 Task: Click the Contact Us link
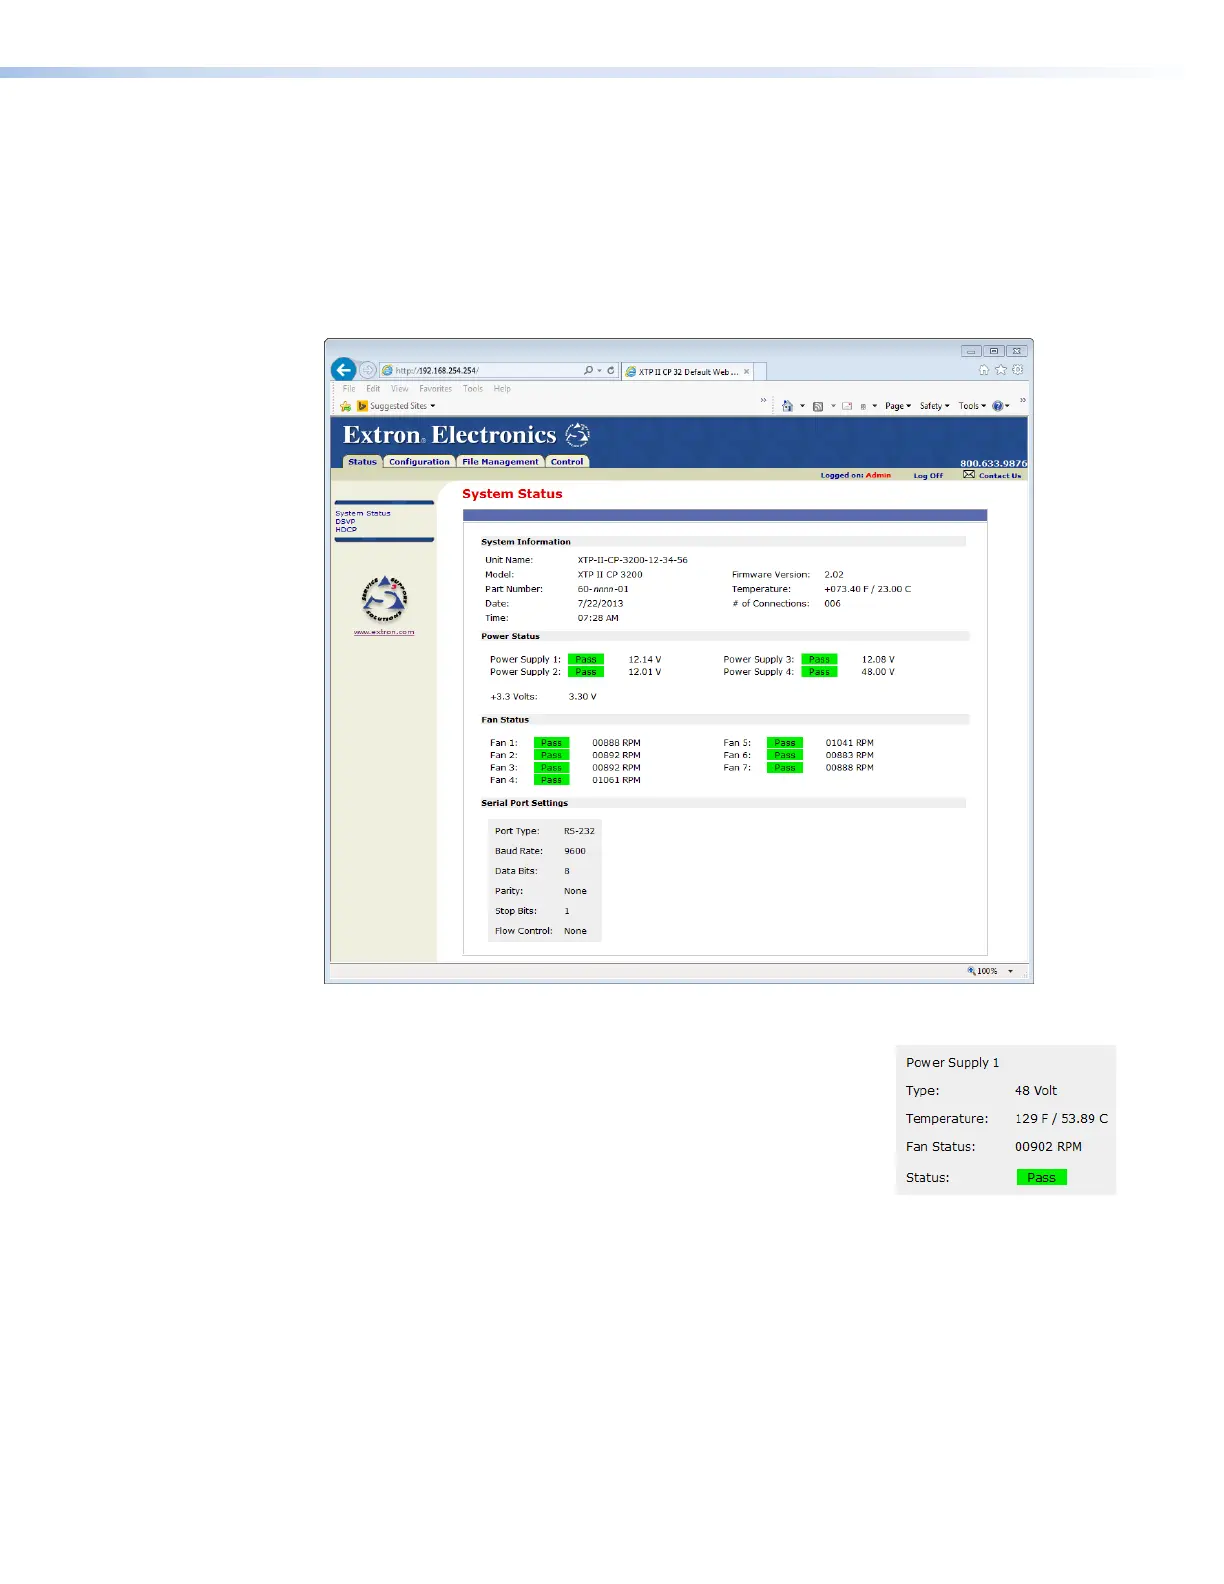click(1000, 476)
